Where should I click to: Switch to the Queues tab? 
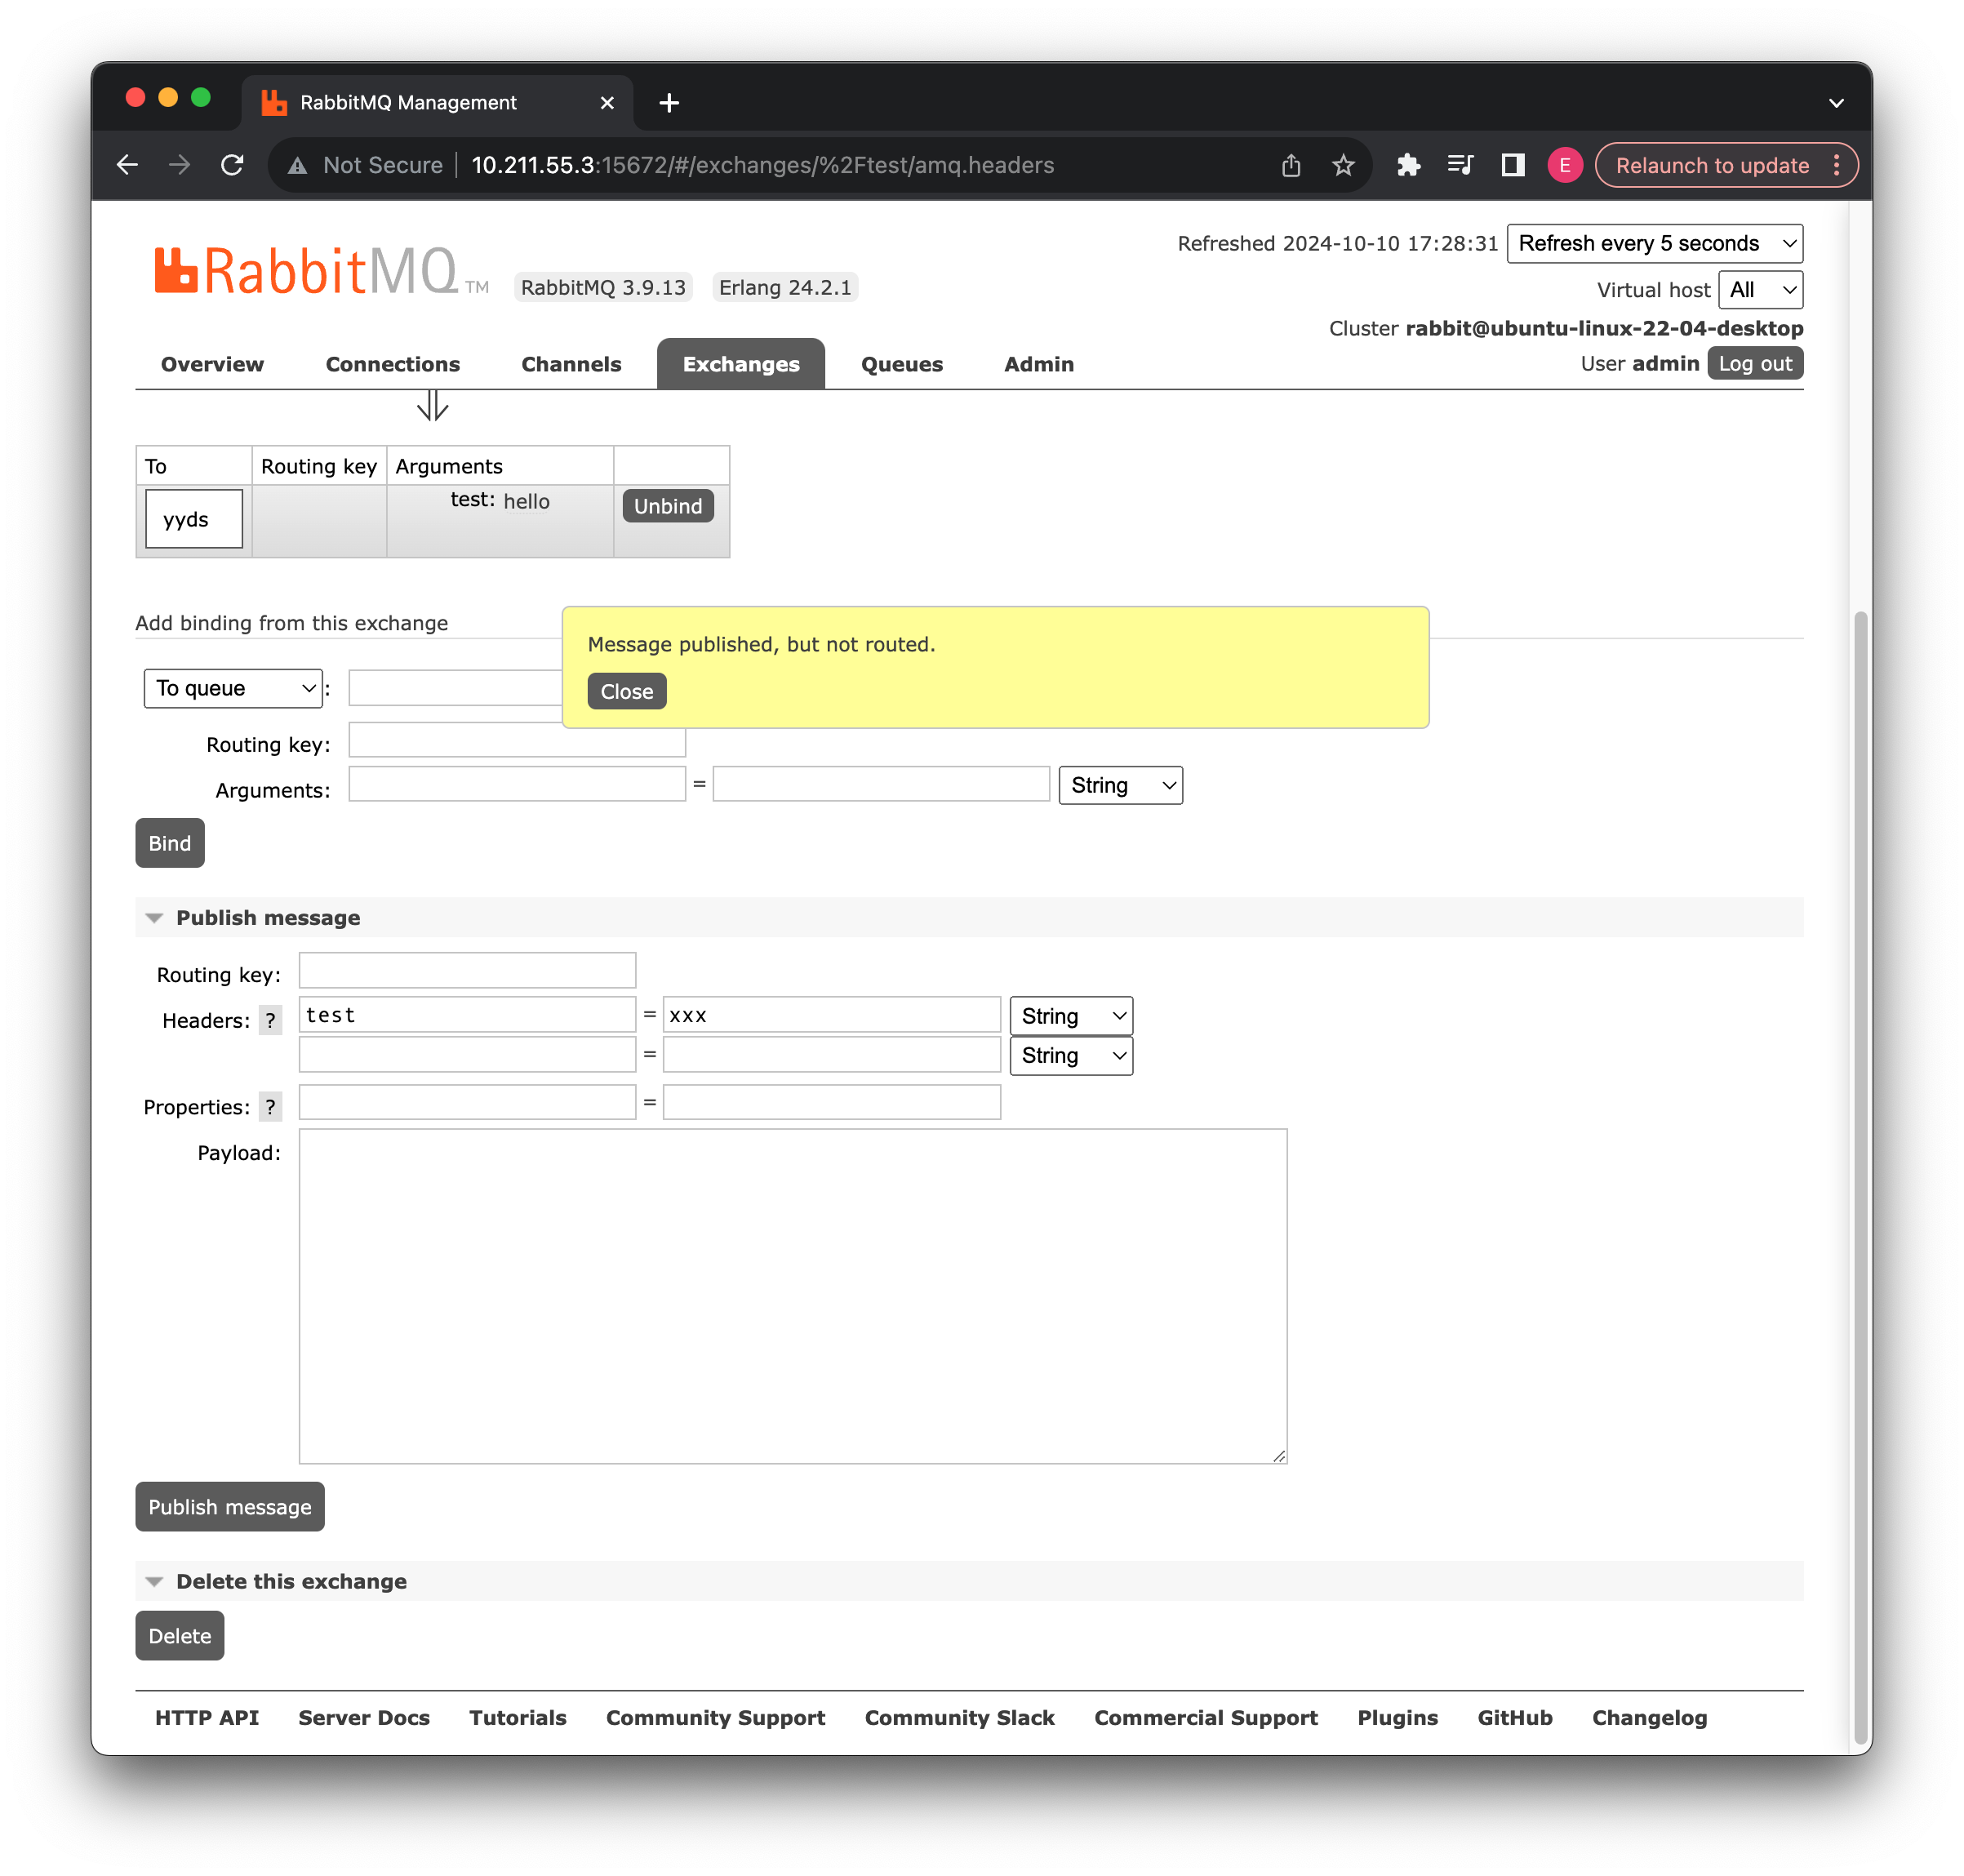tap(901, 364)
